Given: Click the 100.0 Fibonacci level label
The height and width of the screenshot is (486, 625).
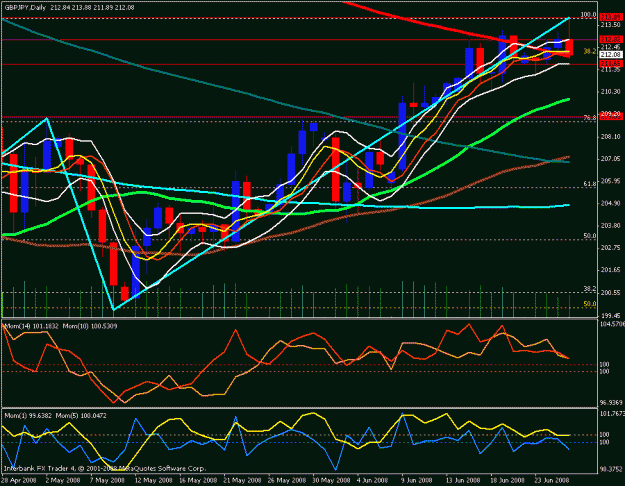Looking at the screenshot, I should coord(588,15).
